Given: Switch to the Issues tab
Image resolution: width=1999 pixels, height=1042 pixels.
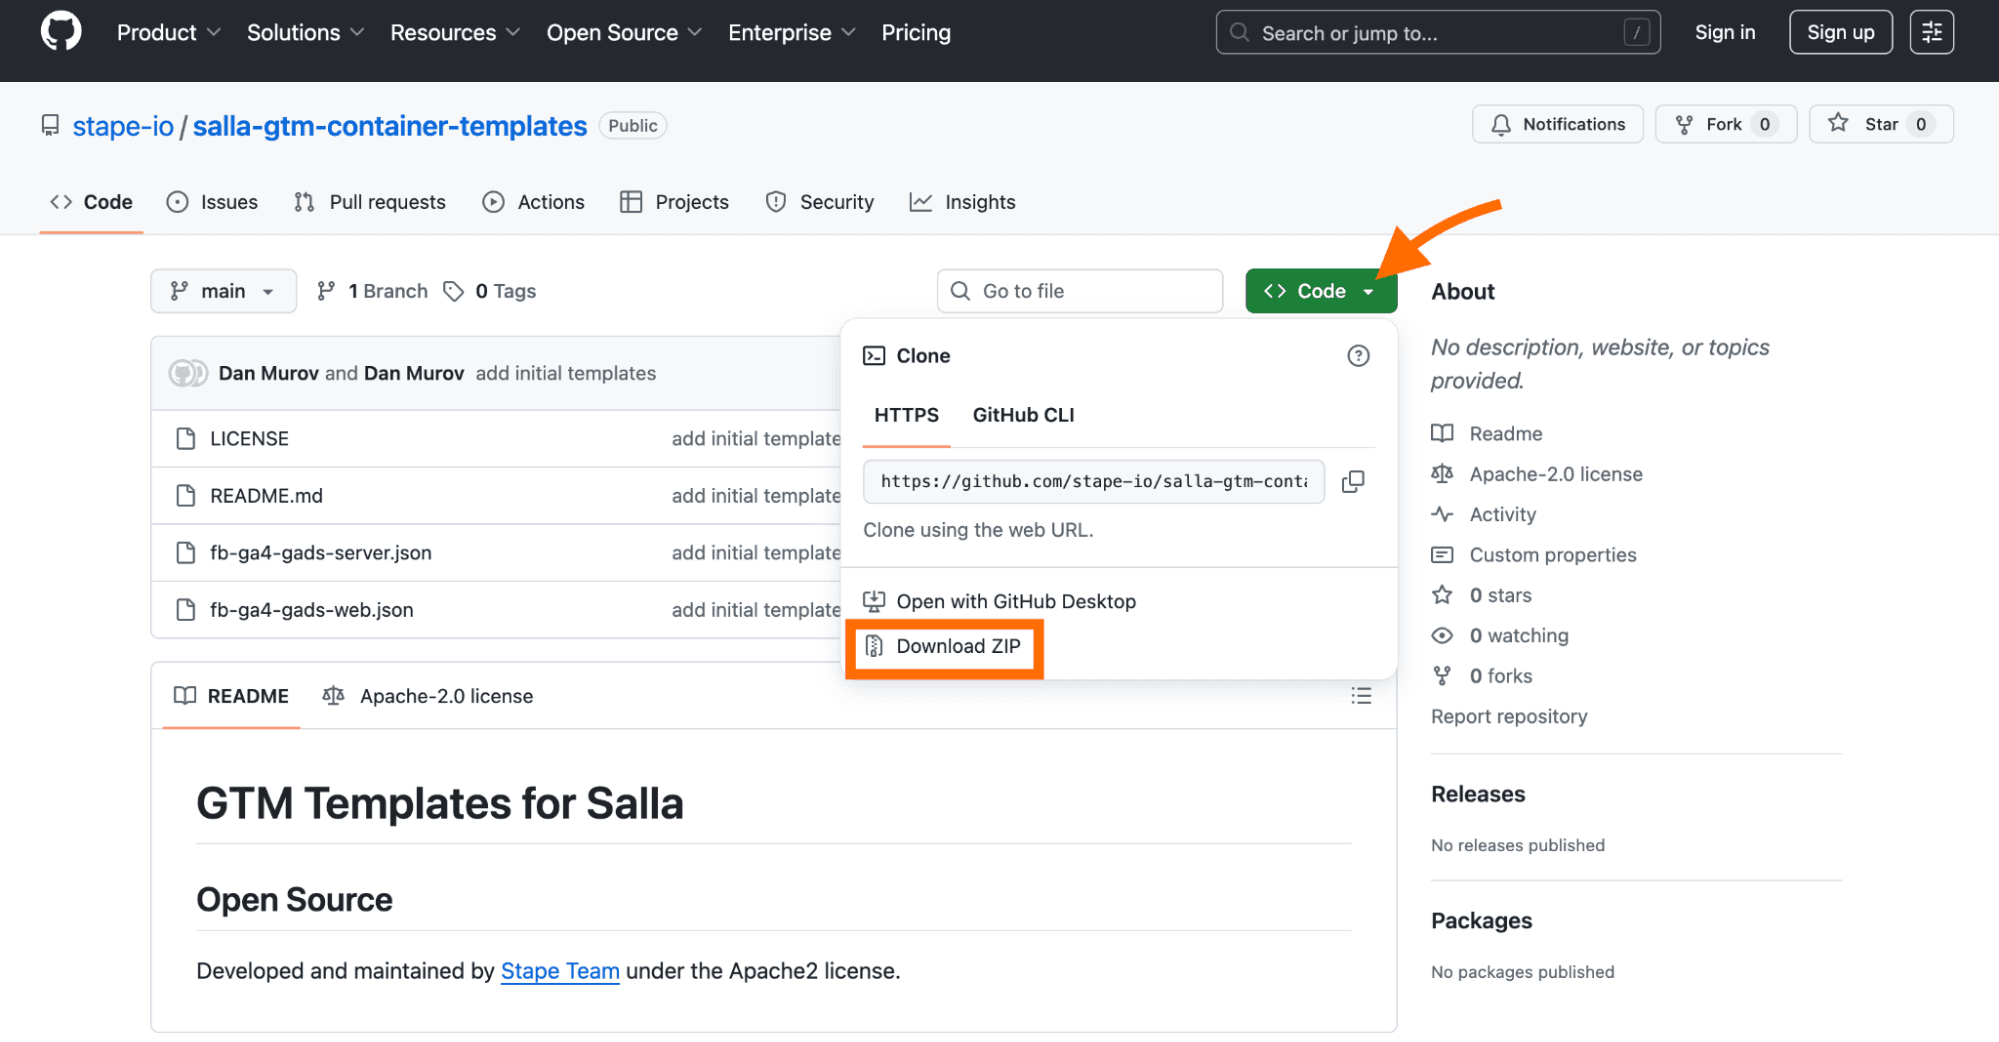Looking at the screenshot, I should pyautogui.click(x=212, y=202).
